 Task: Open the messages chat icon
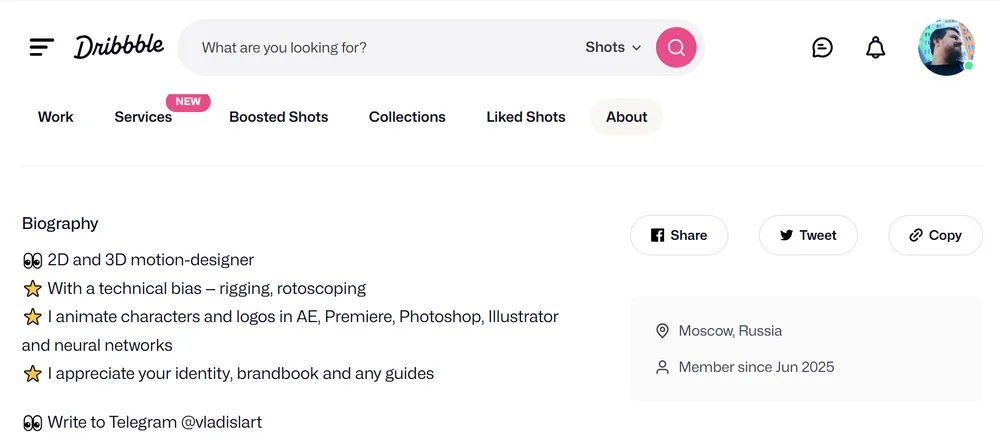tap(822, 47)
